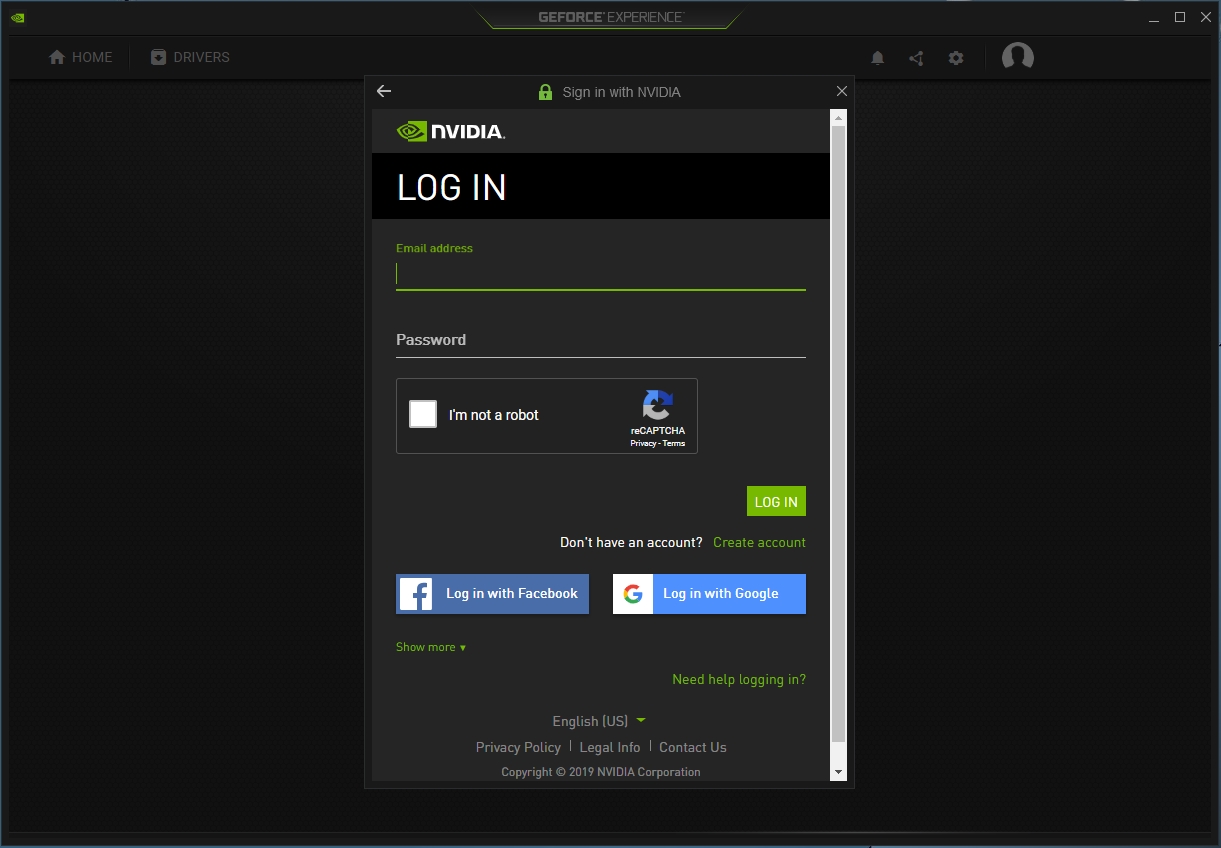Switch to the Home tab

click(81, 57)
